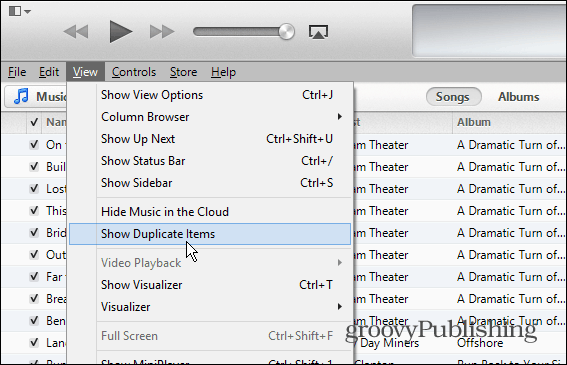The width and height of the screenshot is (567, 365).
Task: Expand the Visualizer submenu
Action: pyautogui.click(x=210, y=307)
